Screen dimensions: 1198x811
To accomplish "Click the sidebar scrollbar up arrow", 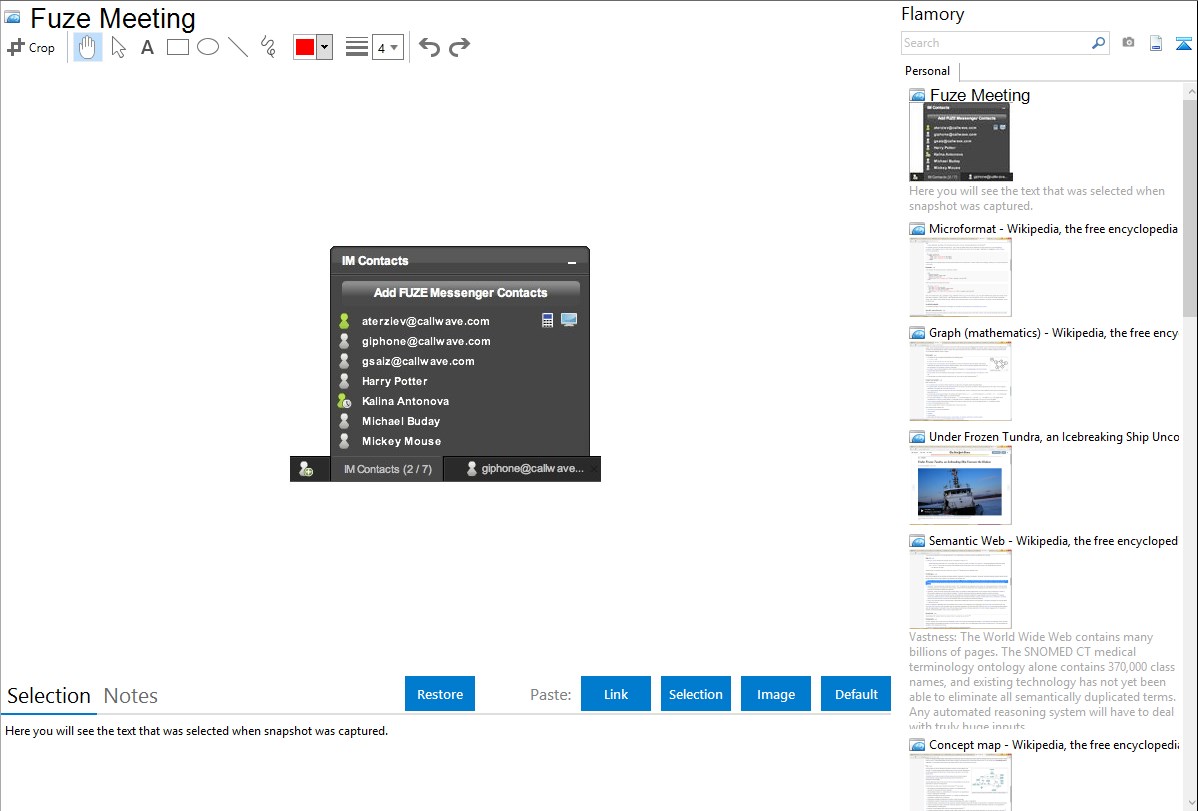I will click(x=1190, y=91).
